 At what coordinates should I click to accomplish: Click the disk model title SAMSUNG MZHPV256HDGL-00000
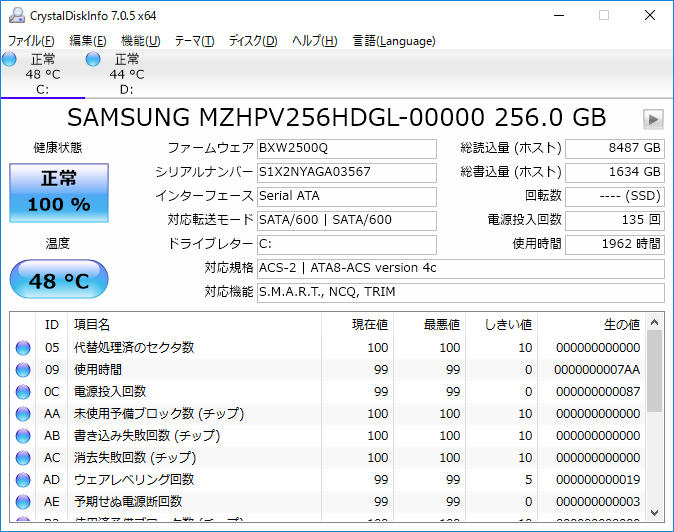coord(276,118)
